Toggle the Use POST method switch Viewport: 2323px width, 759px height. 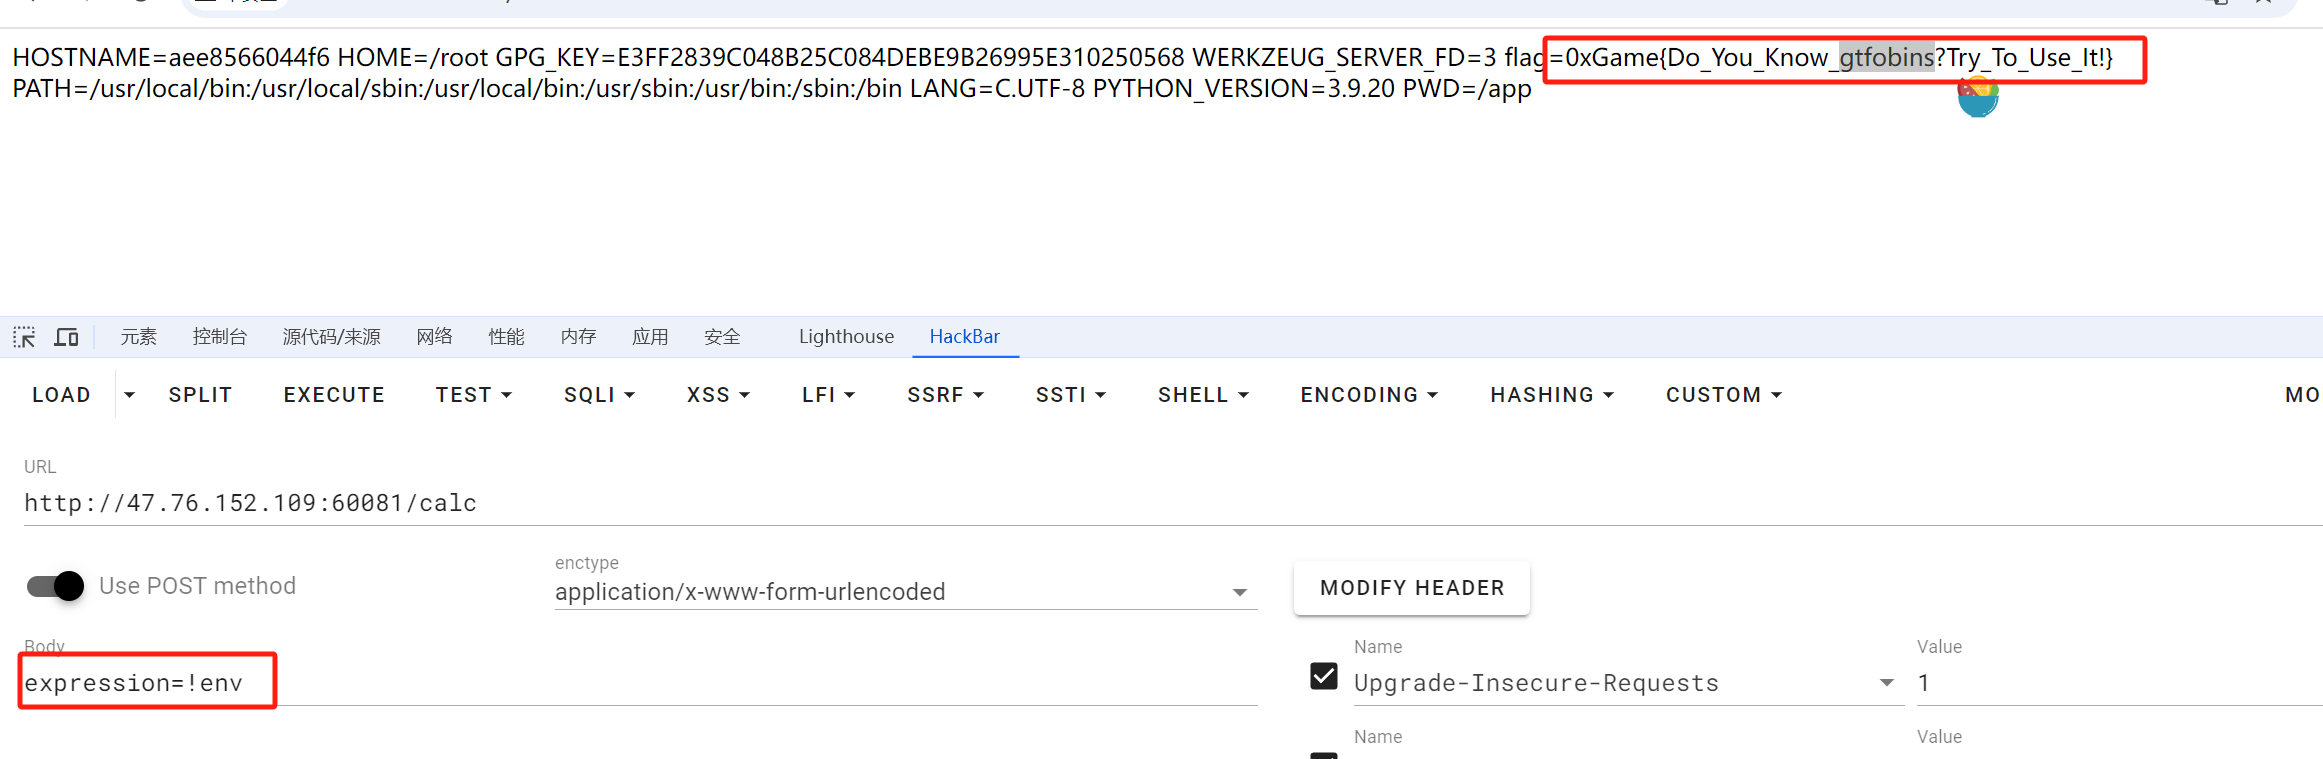pyautogui.click(x=55, y=586)
